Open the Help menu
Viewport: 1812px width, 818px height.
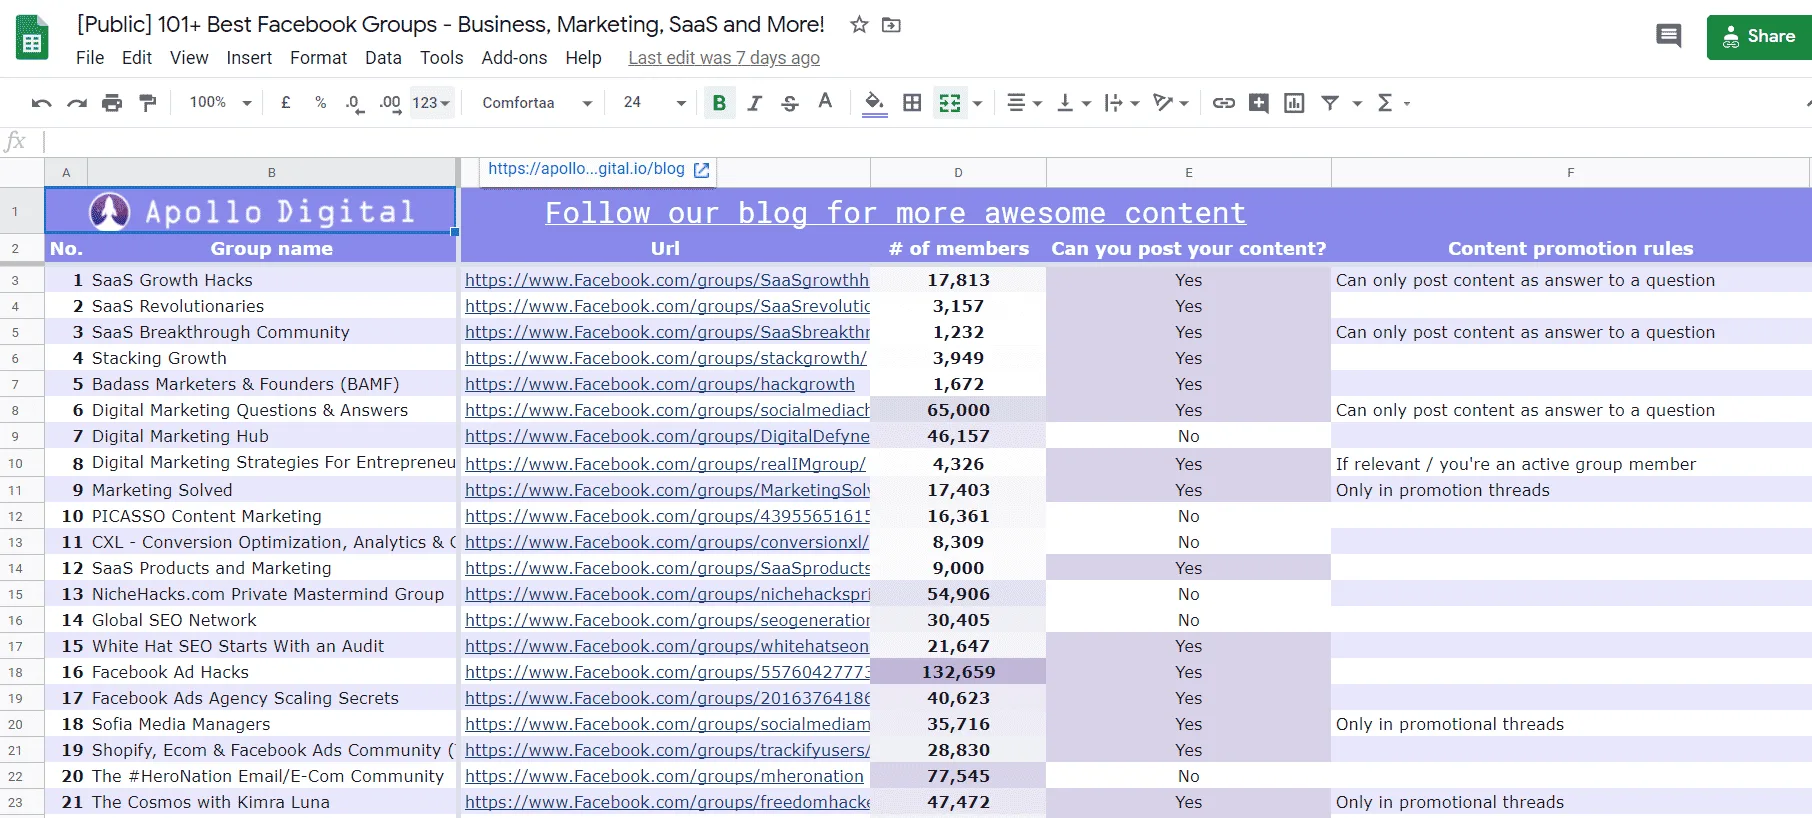coord(583,58)
